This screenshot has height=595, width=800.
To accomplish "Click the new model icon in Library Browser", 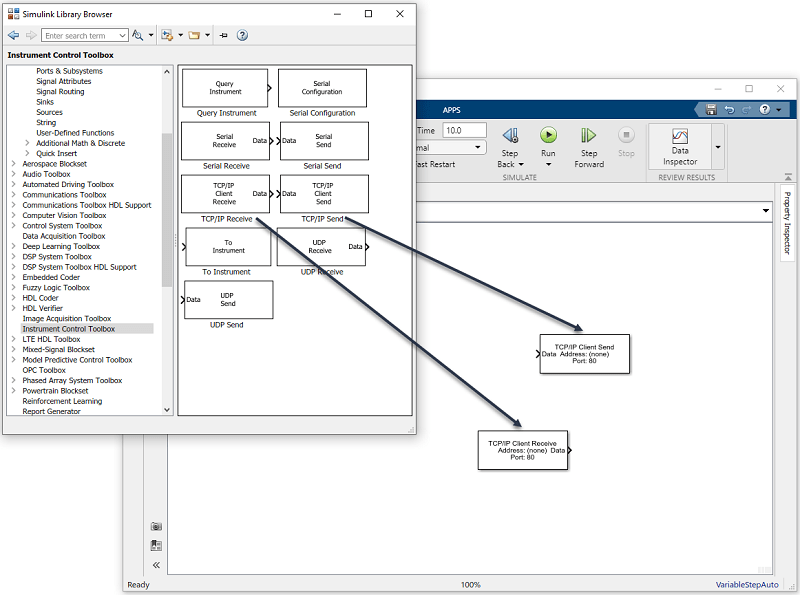I will [x=167, y=35].
